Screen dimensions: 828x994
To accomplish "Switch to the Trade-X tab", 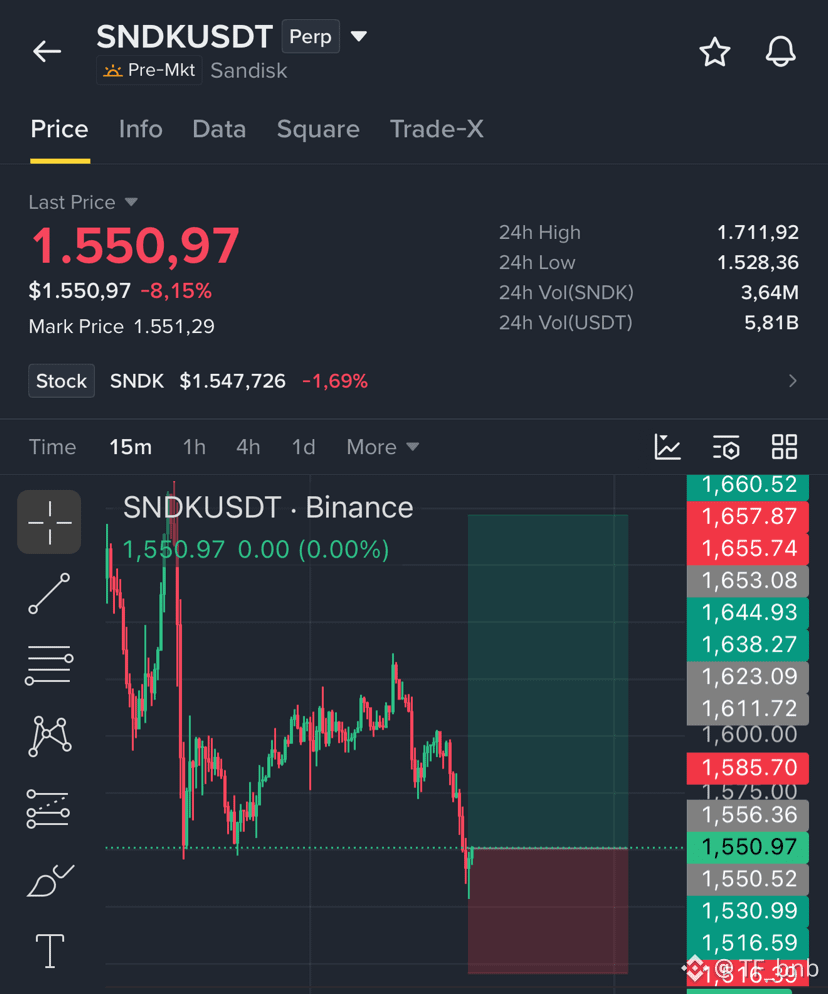I will 436,129.
